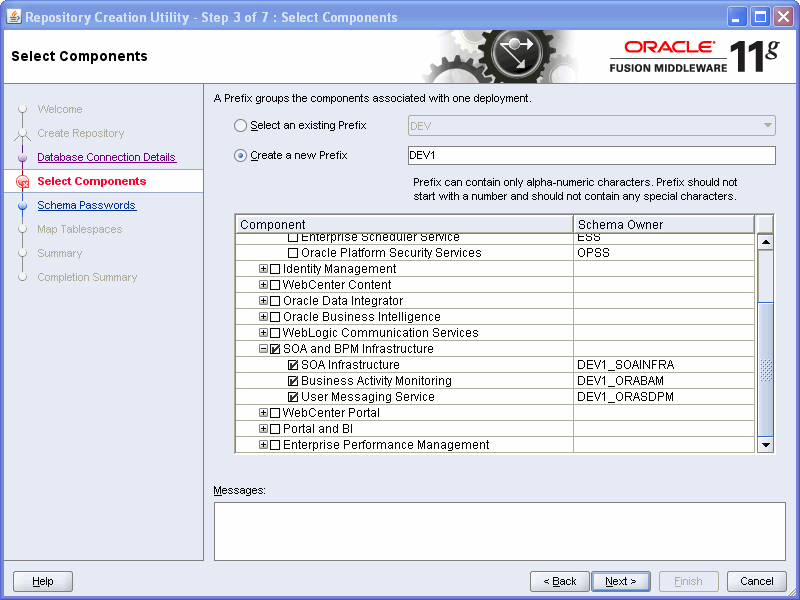
Task: Select the 'Select an existing Prefix' radio button
Action: click(x=240, y=126)
